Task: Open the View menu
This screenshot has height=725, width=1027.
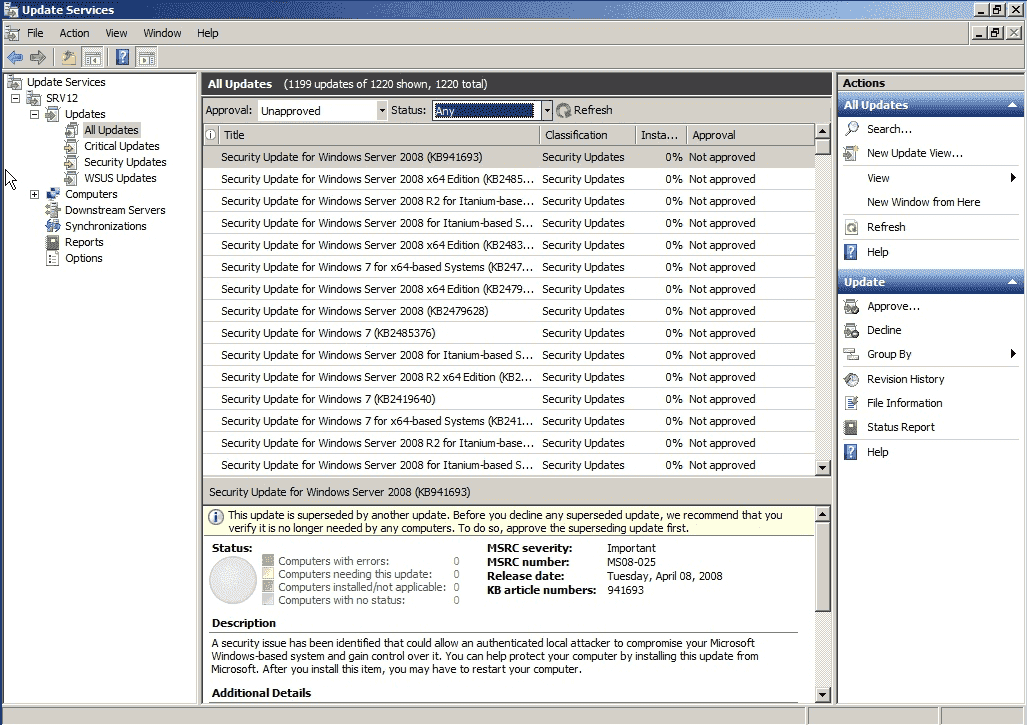Action: [x=116, y=33]
